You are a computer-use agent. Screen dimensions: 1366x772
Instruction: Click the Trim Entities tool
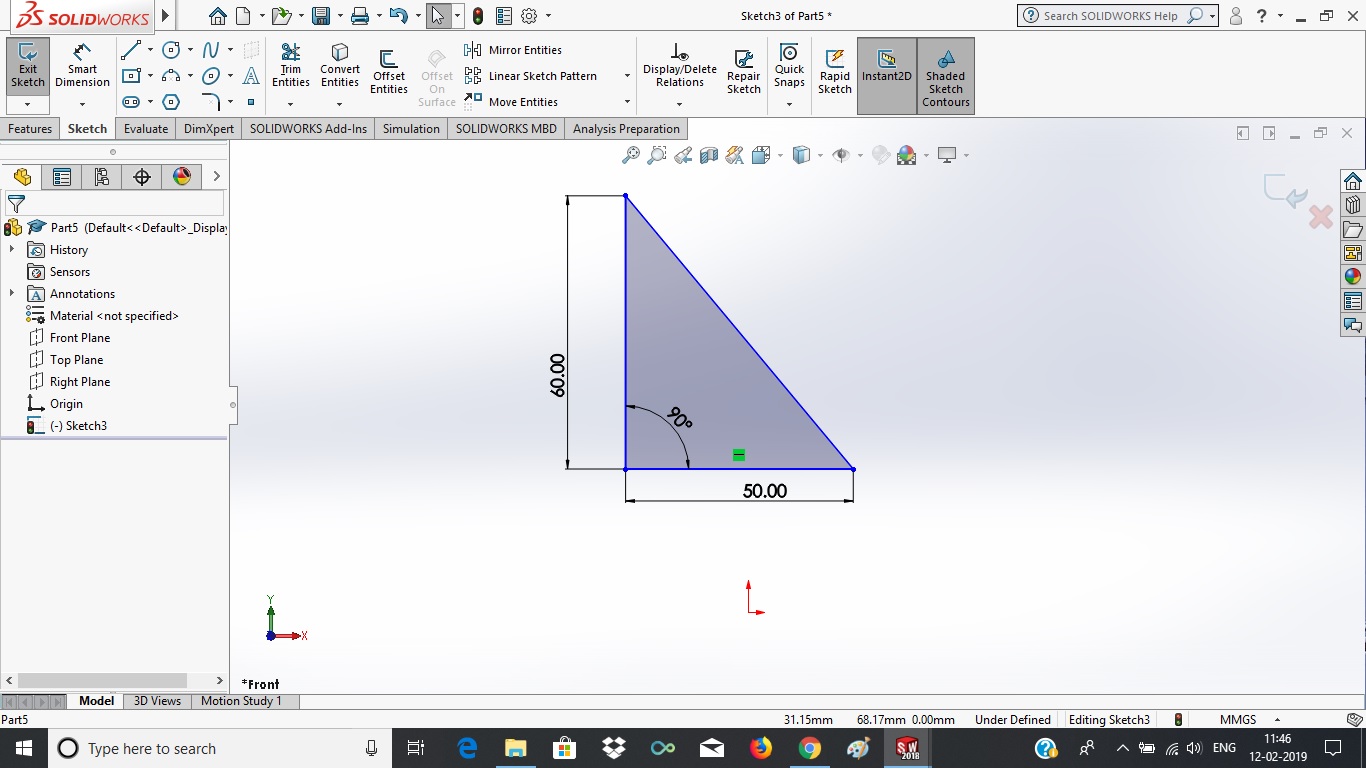(291, 66)
